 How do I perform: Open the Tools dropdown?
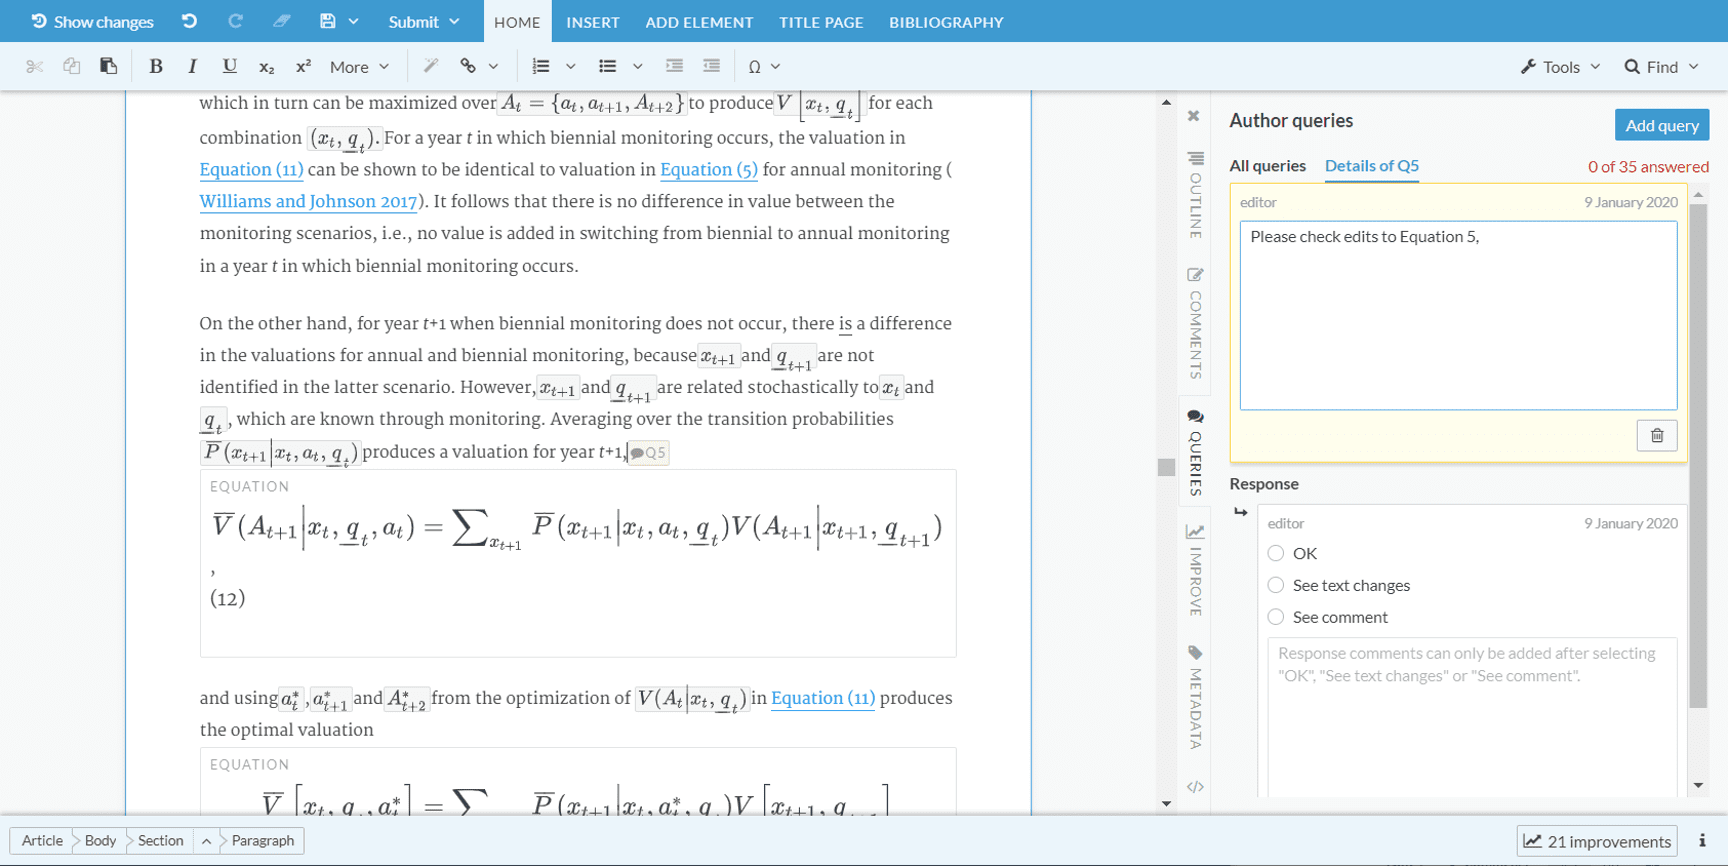click(1560, 67)
